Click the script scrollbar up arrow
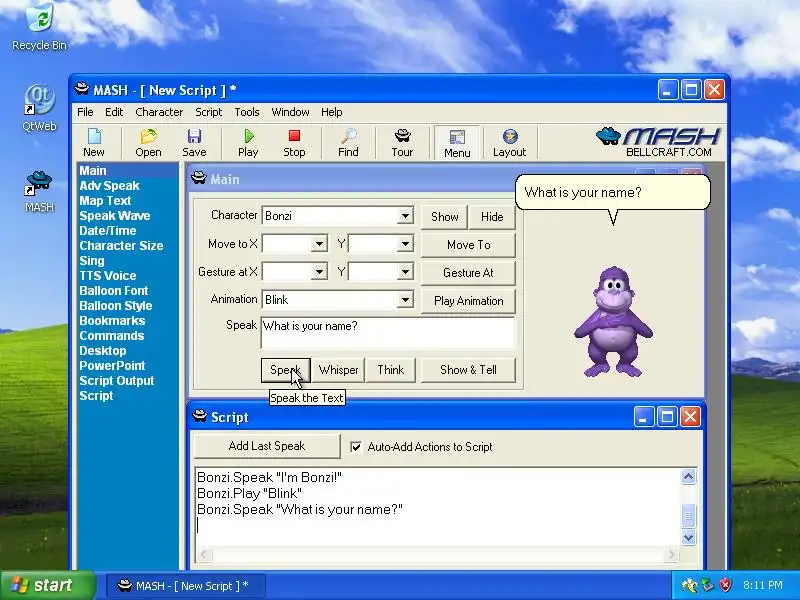This screenshot has height=600, width=800. [x=688, y=477]
